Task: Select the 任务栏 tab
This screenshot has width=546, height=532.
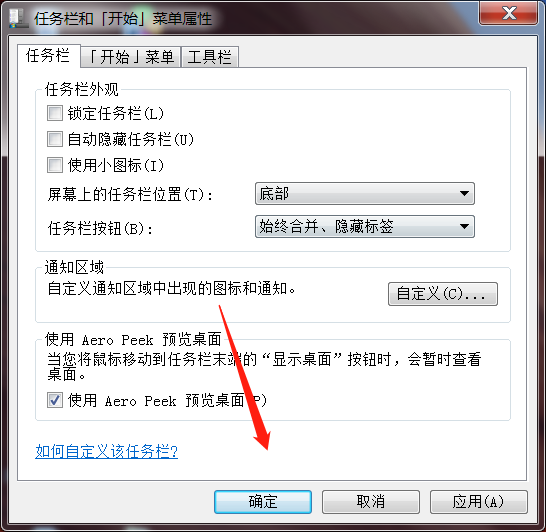Action: (48, 55)
